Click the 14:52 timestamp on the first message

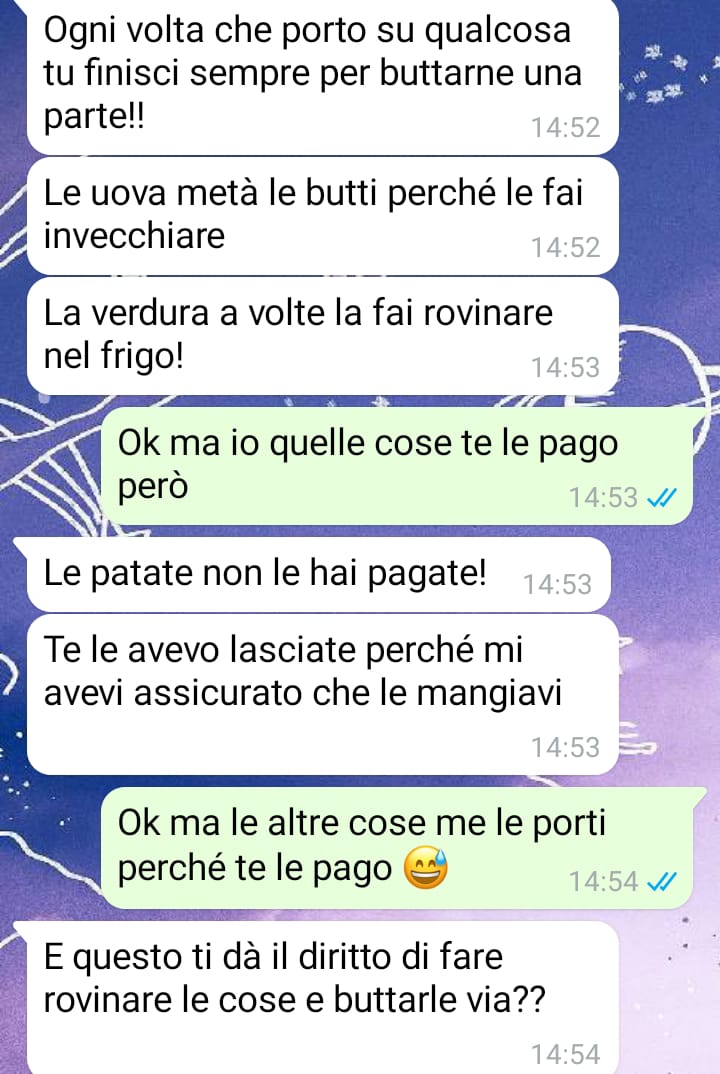566,127
